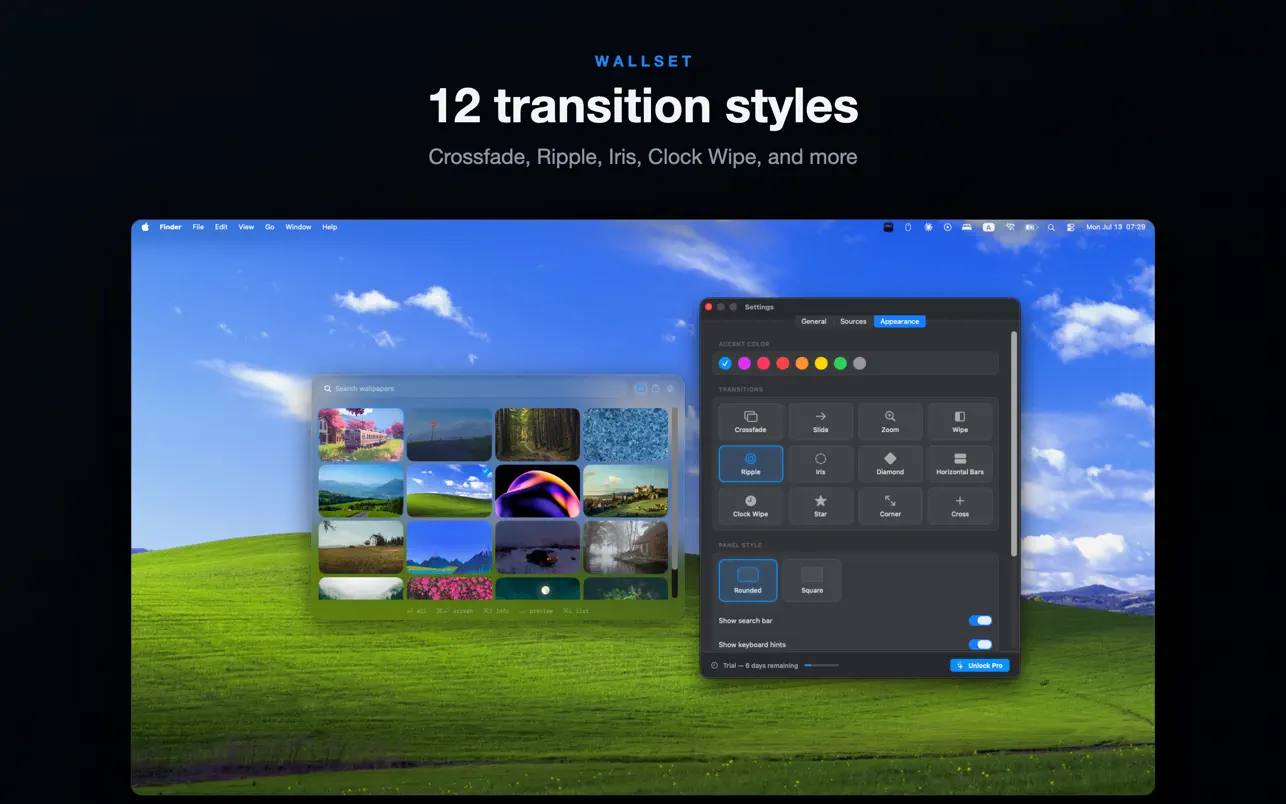
Task: Choose the Iris transition
Action: (820, 463)
